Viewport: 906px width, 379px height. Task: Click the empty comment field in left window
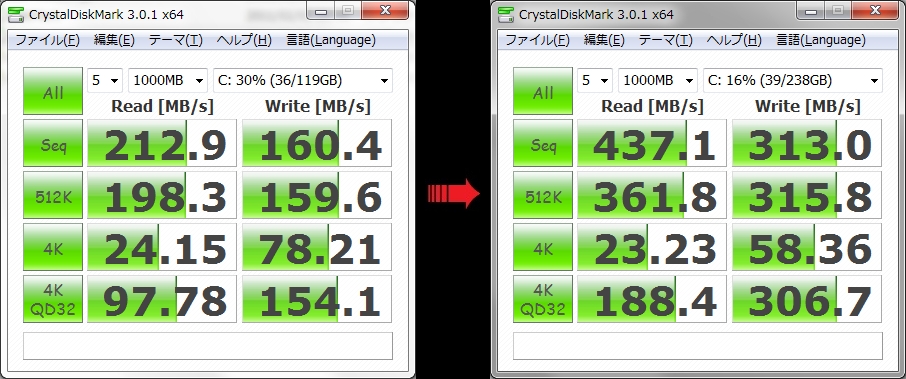click(x=207, y=345)
